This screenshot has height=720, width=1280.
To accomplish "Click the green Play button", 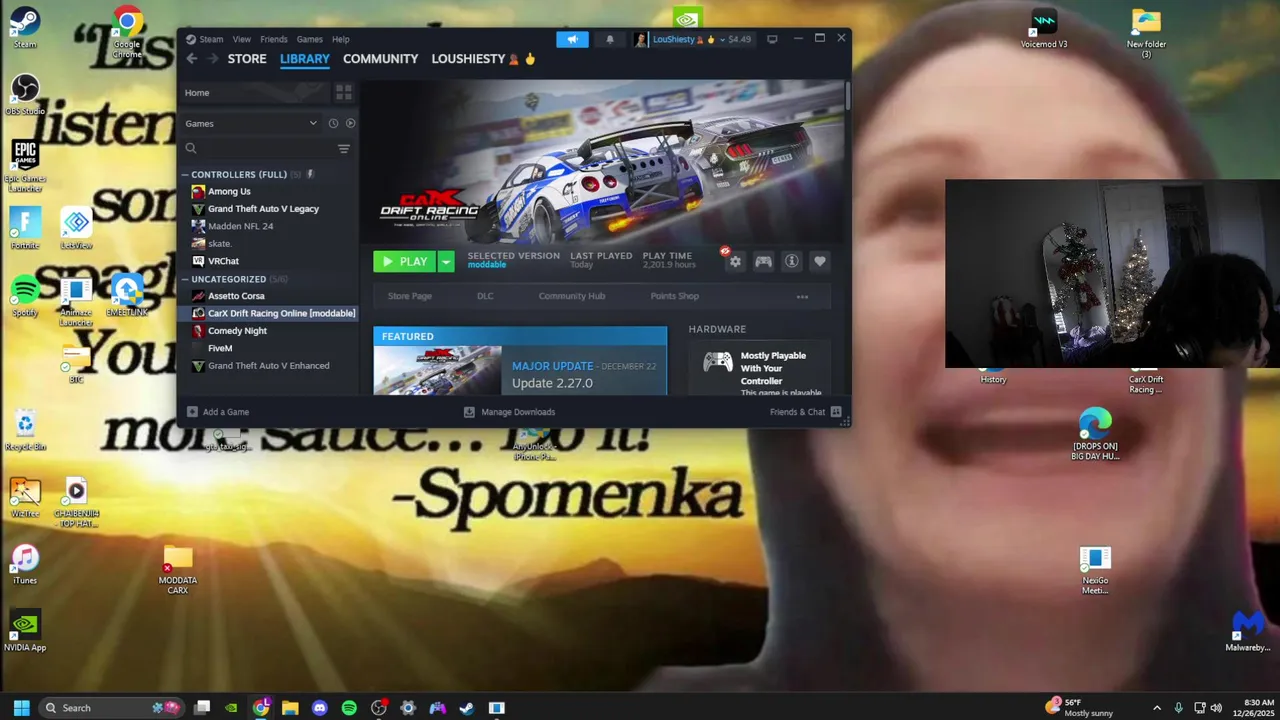I will (405, 261).
